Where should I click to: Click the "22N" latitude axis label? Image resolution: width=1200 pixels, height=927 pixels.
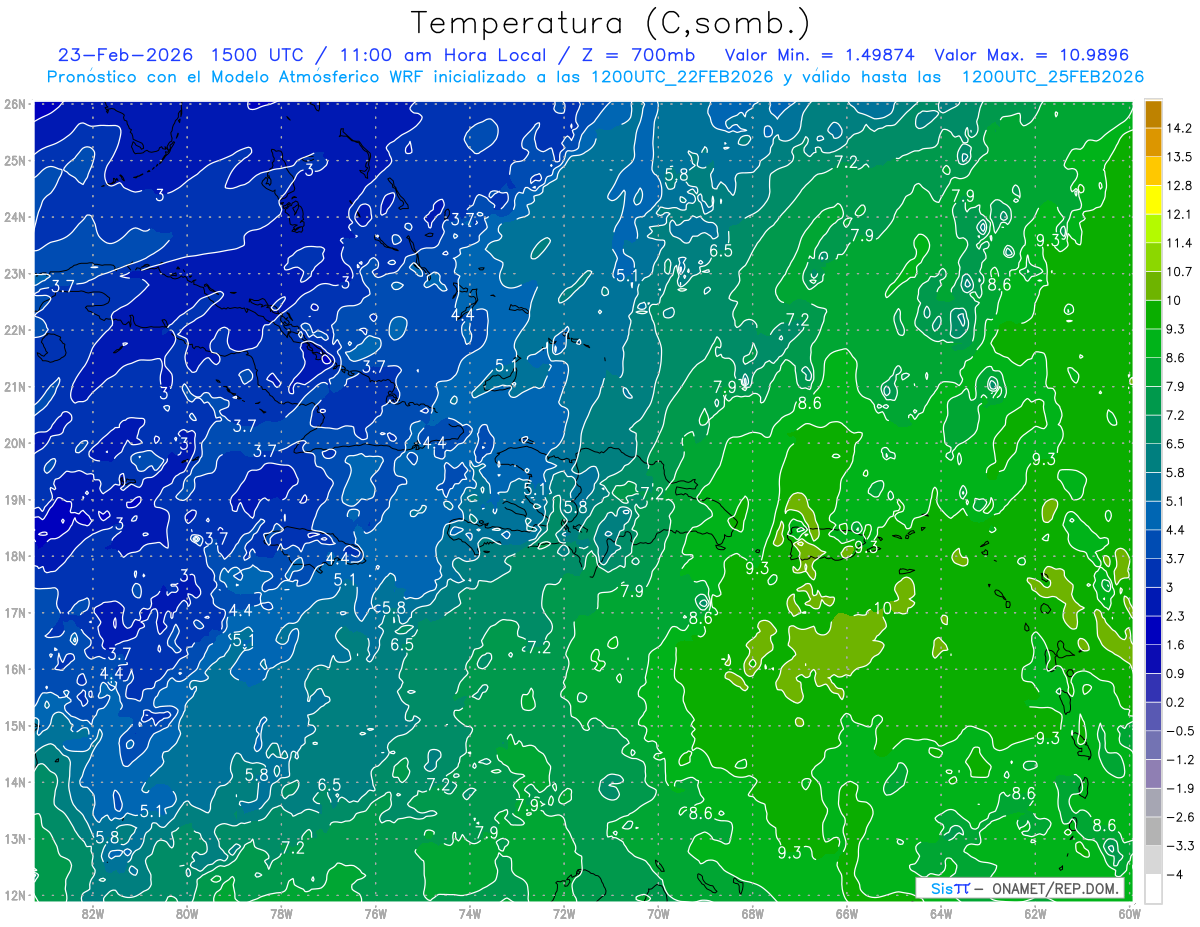point(15,330)
